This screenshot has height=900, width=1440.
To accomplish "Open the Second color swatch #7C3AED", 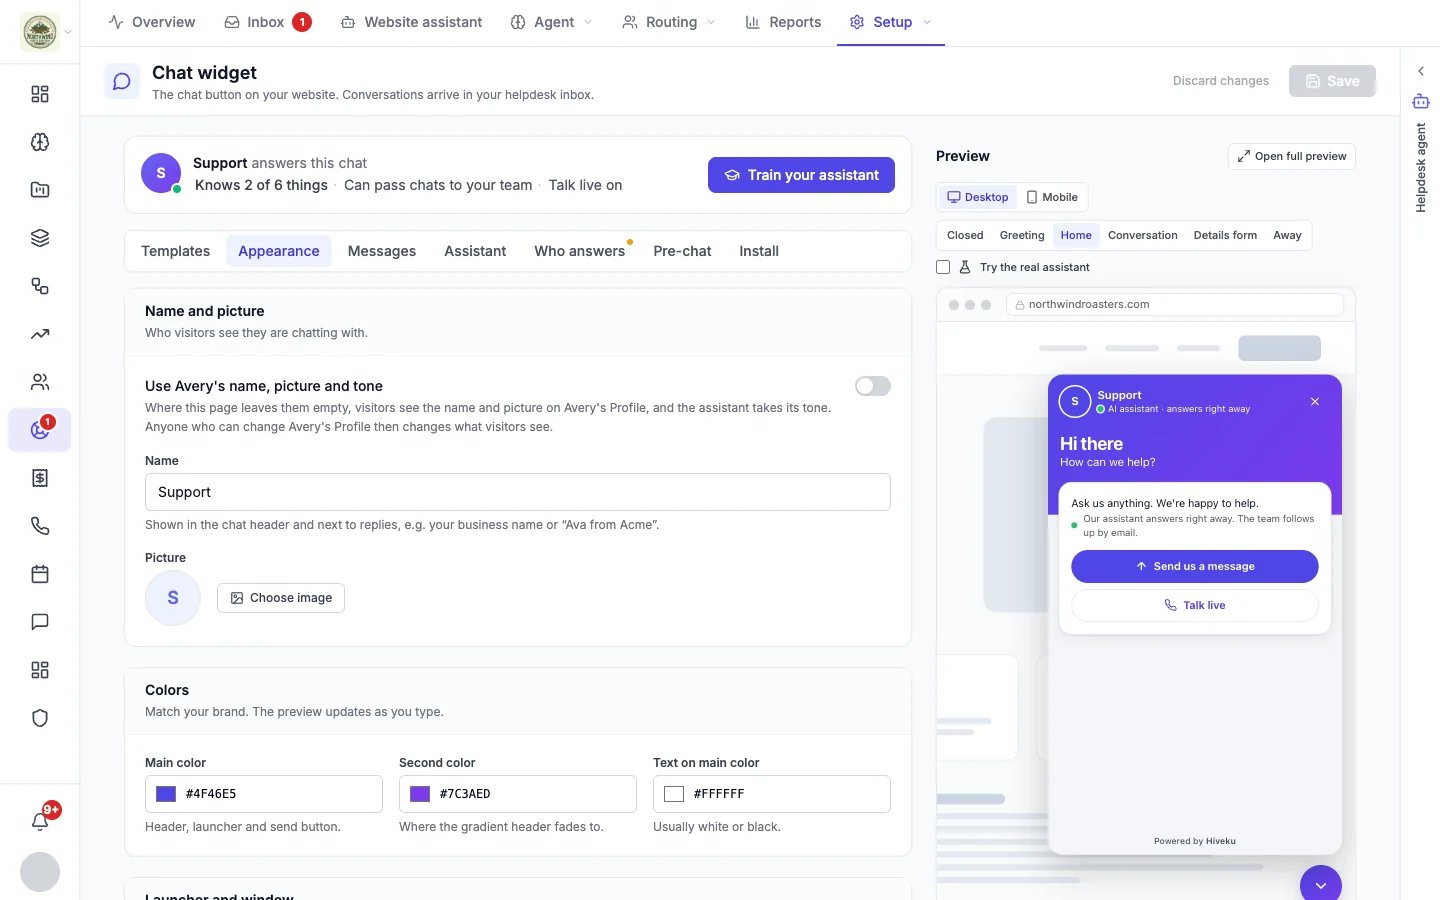I will (x=420, y=794).
